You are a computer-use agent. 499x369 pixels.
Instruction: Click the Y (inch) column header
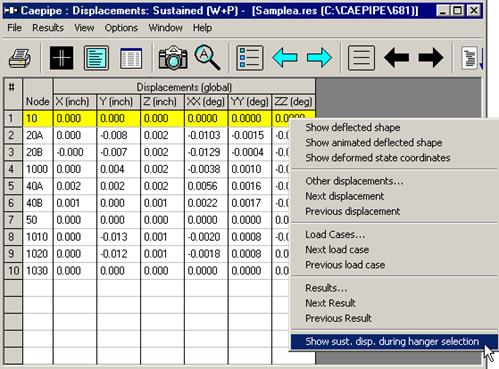pos(116,102)
